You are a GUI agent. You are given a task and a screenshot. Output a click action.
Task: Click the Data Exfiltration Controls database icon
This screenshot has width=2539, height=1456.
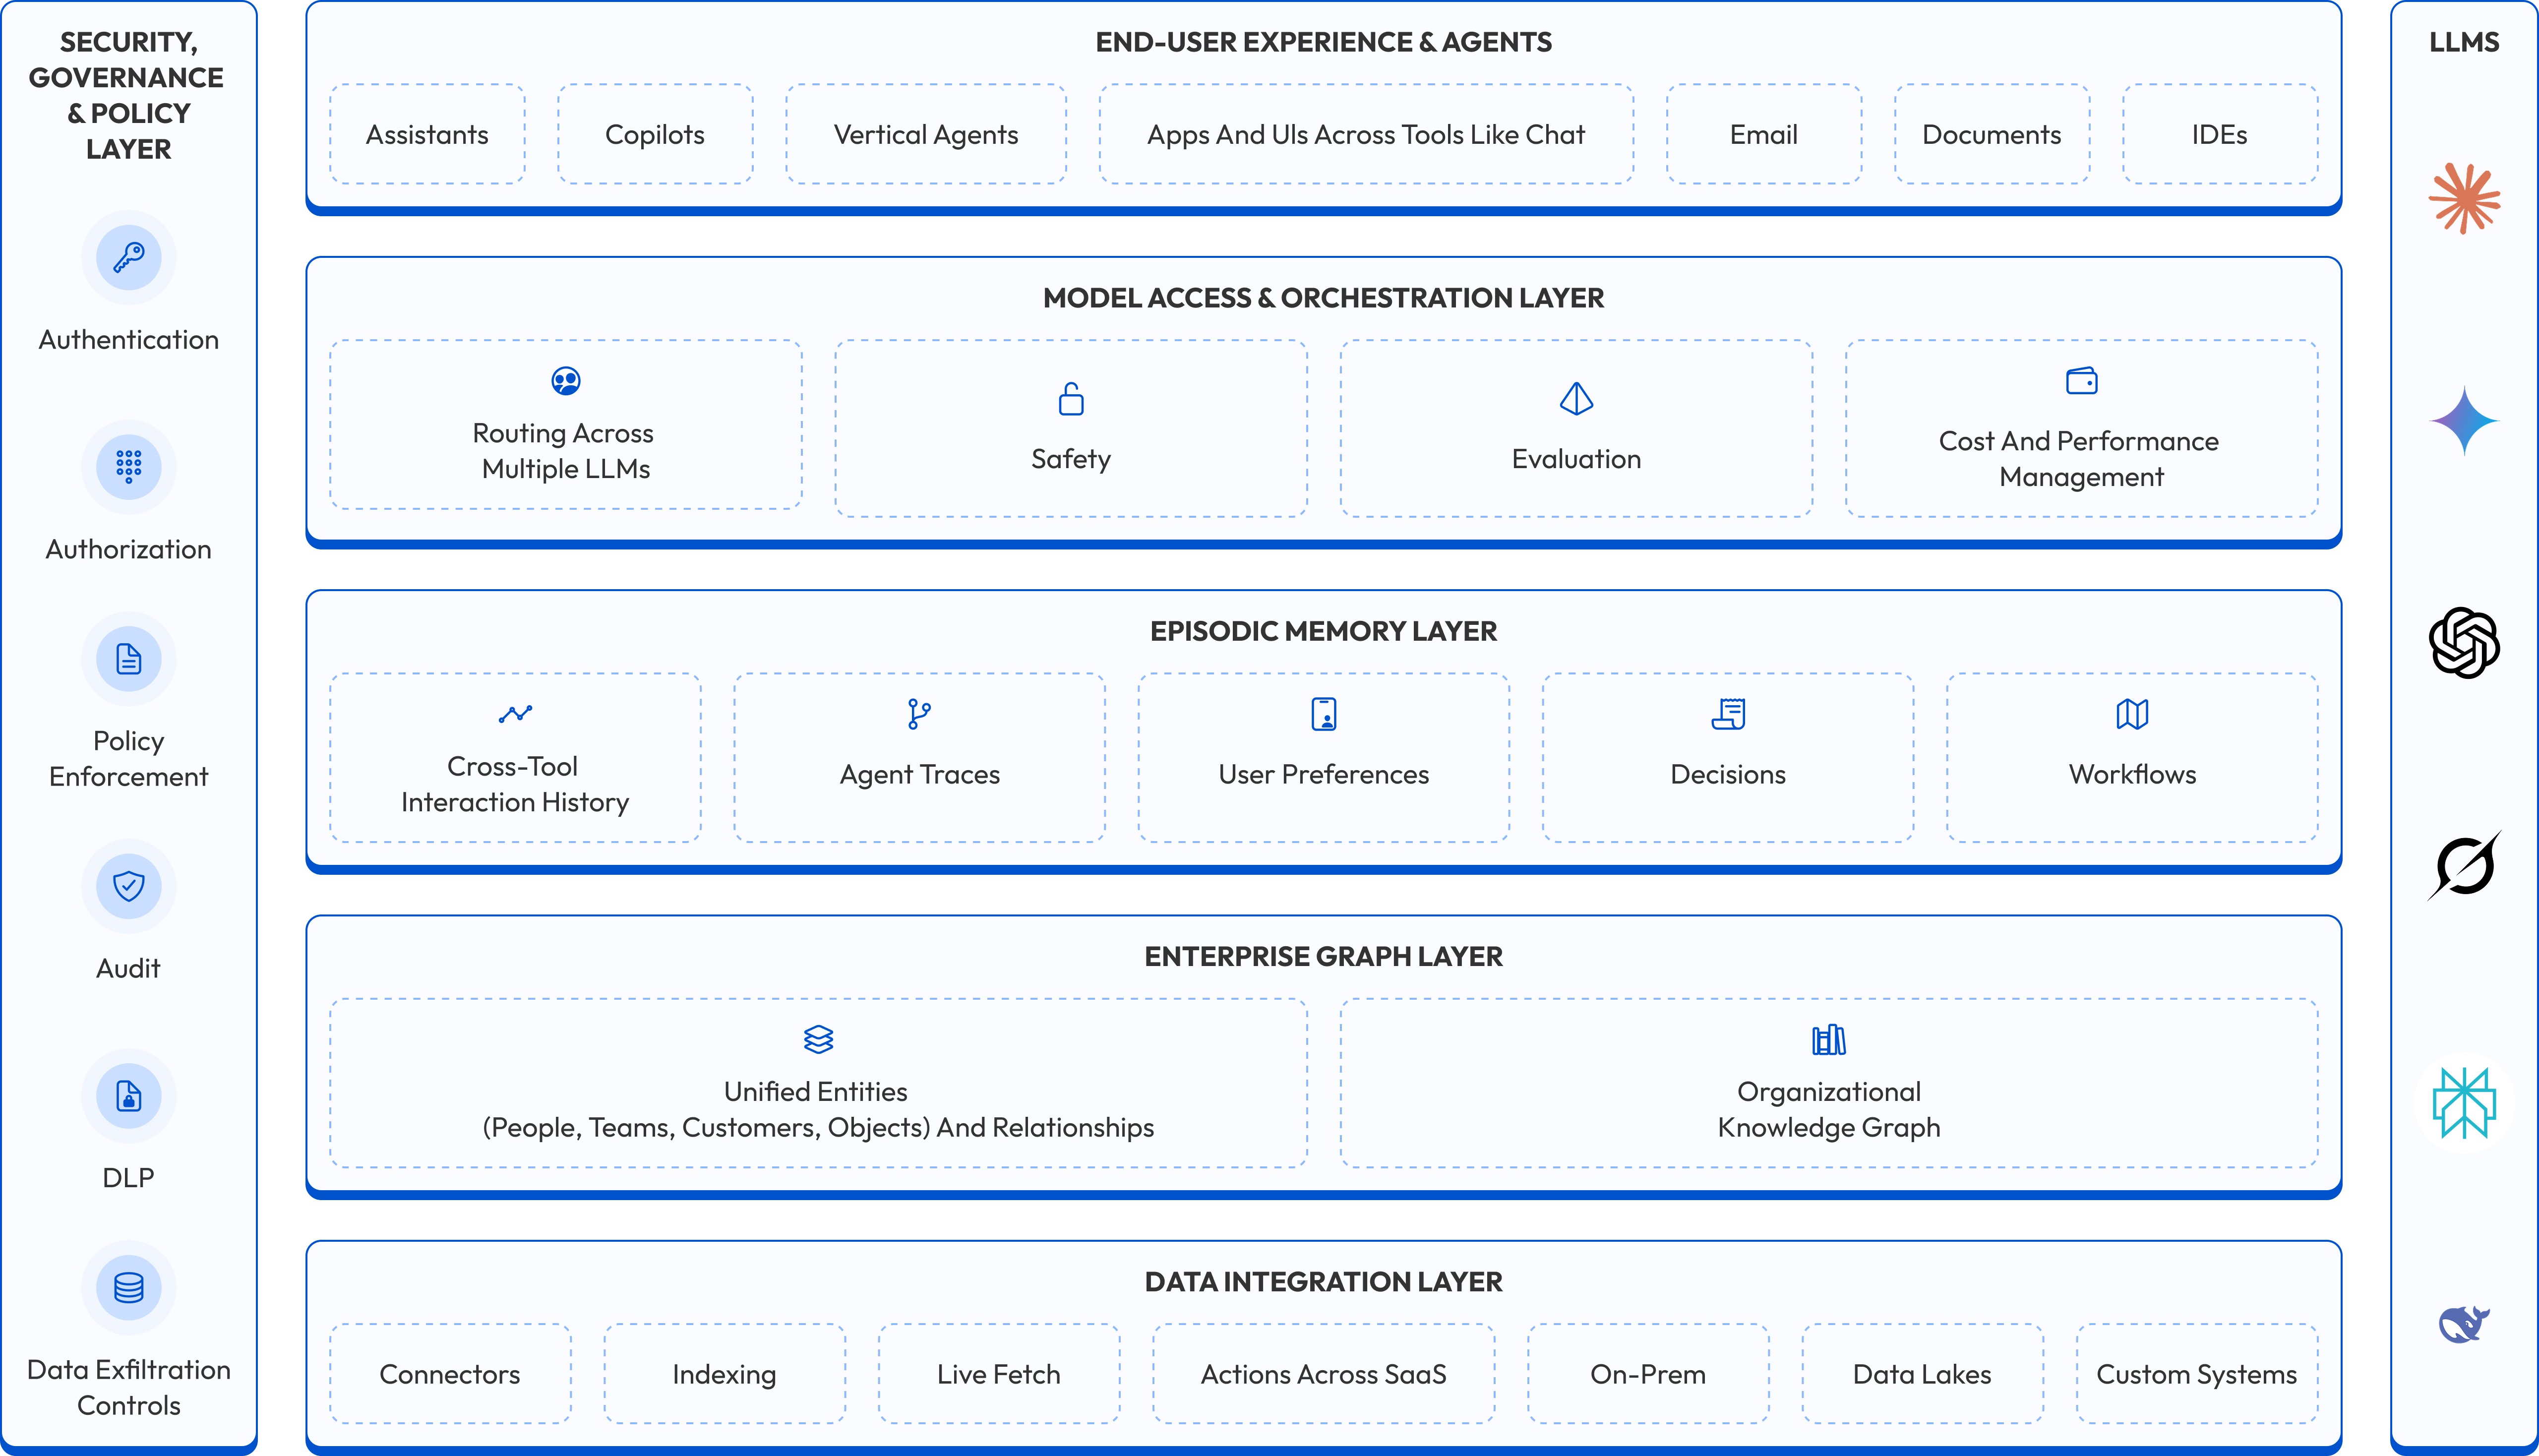[128, 1288]
